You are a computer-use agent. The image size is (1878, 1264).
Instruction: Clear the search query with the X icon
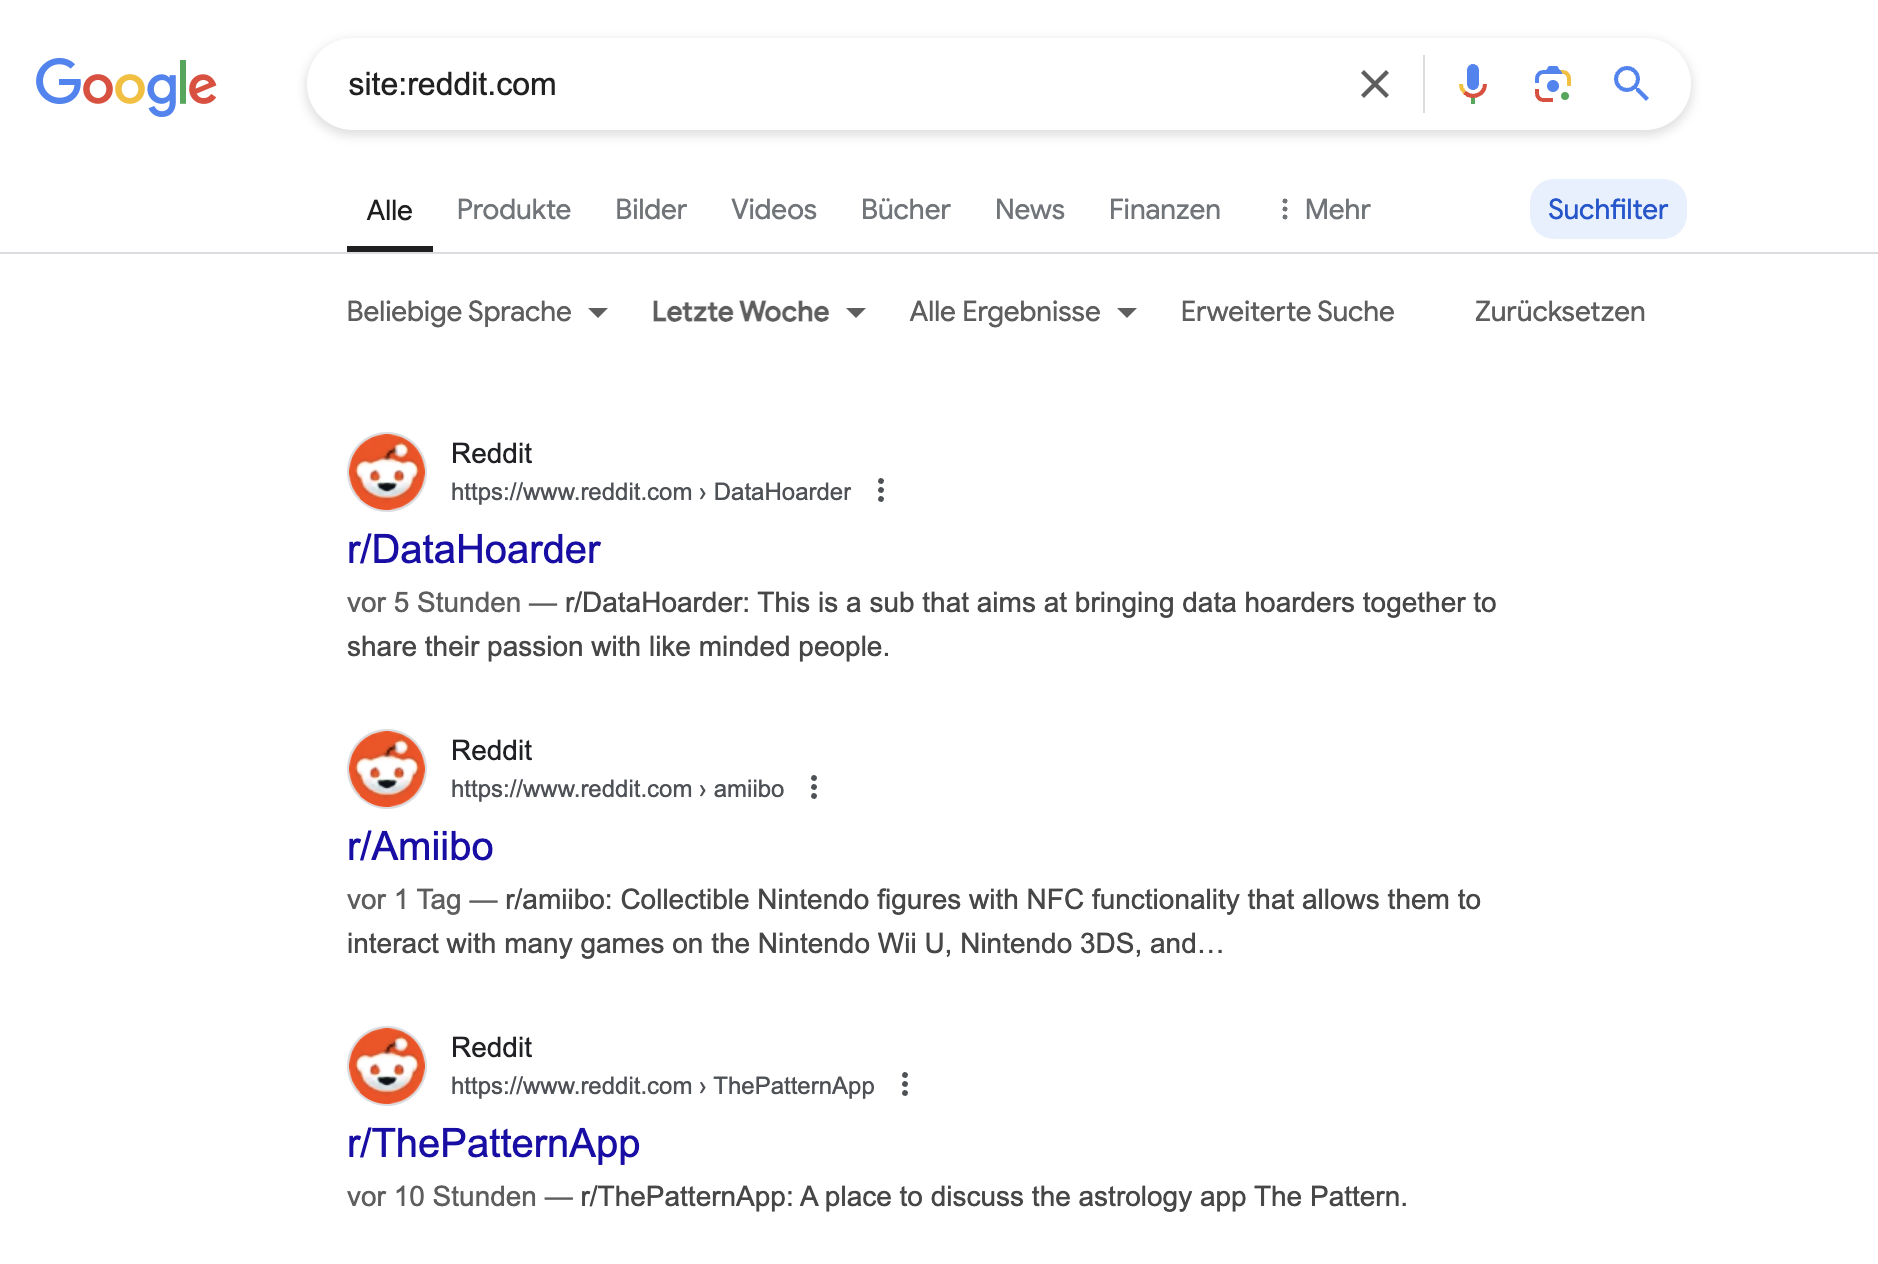coord(1376,84)
